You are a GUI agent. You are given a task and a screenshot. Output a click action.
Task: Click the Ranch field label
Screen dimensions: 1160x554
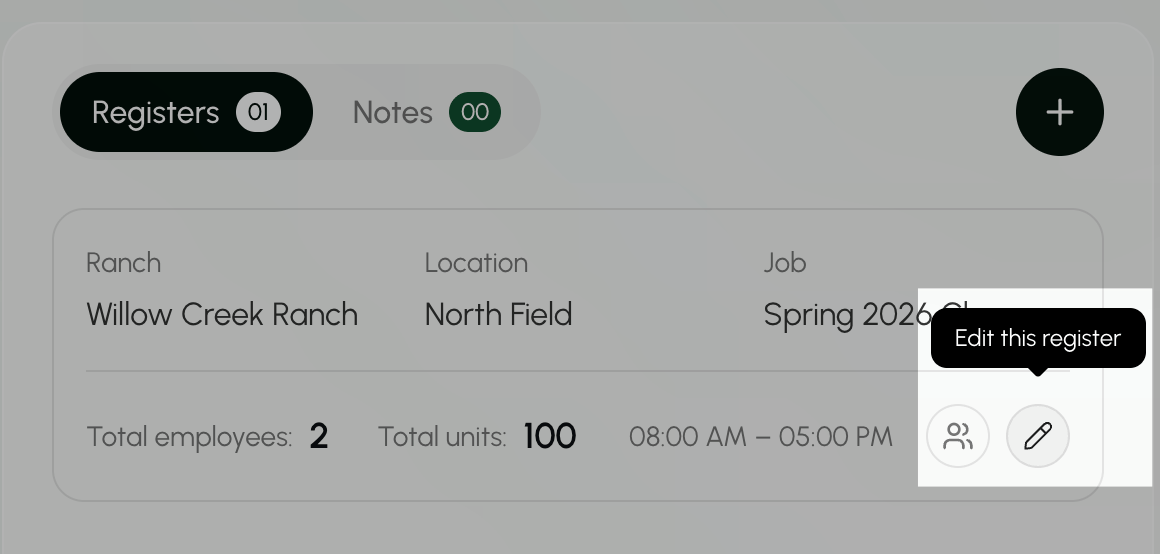124,263
